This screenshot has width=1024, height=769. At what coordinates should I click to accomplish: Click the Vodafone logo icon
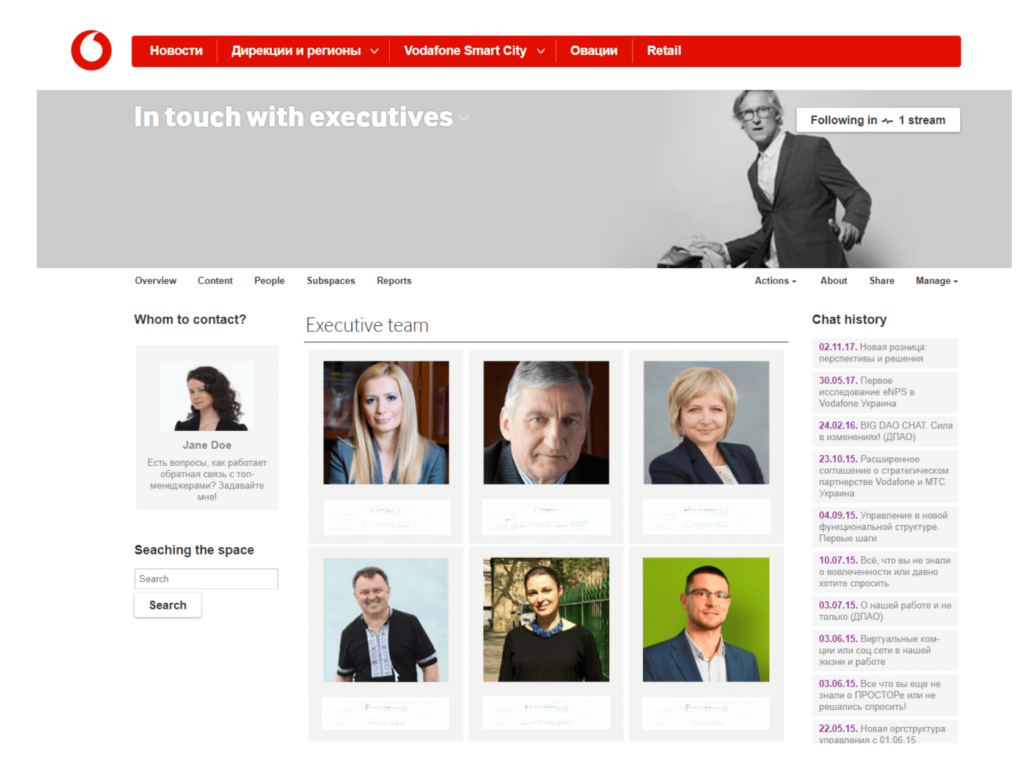click(91, 50)
